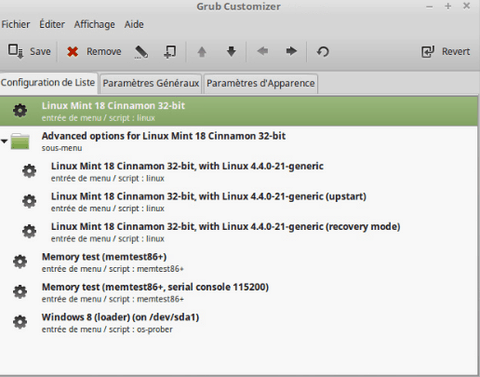Switch to Configuration de Liste tab
The height and width of the screenshot is (377, 480).
click(48, 83)
